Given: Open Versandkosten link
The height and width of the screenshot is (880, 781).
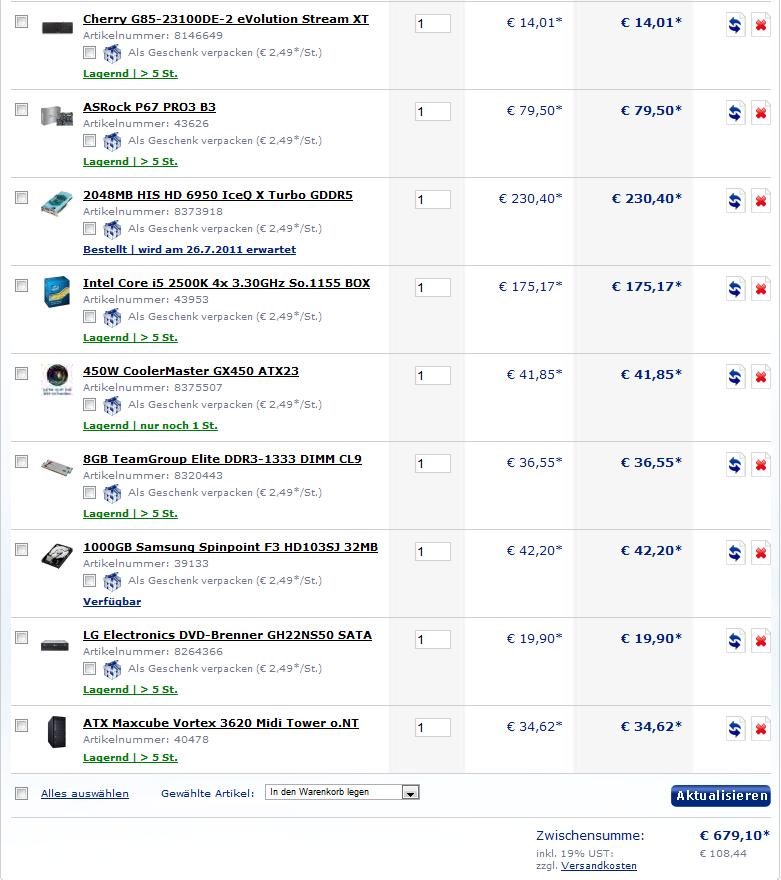Looking at the screenshot, I should pyautogui.click(x=599, y=865).
